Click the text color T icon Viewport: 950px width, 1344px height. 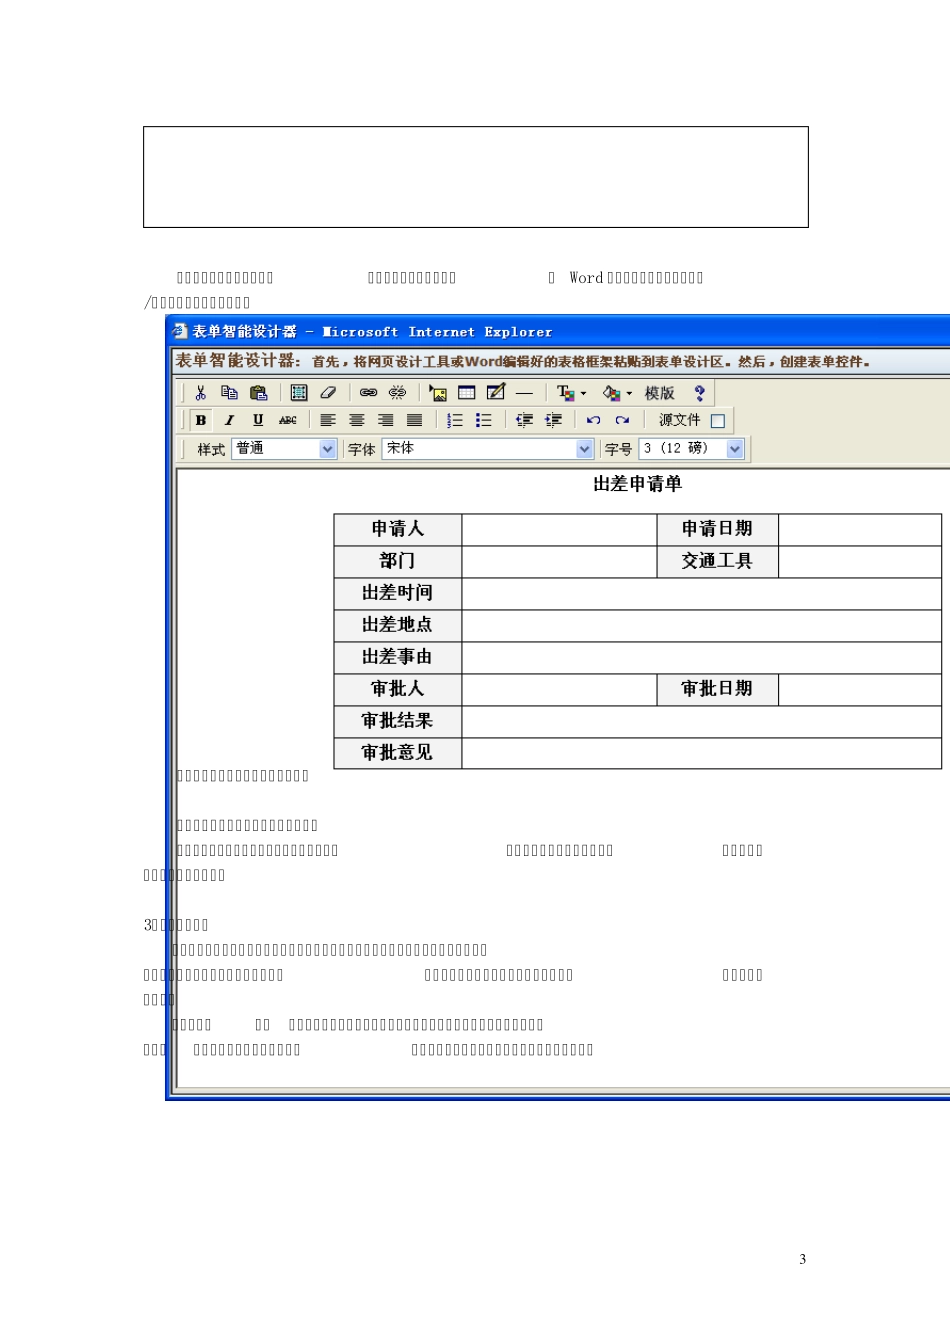tap(566, 393)
